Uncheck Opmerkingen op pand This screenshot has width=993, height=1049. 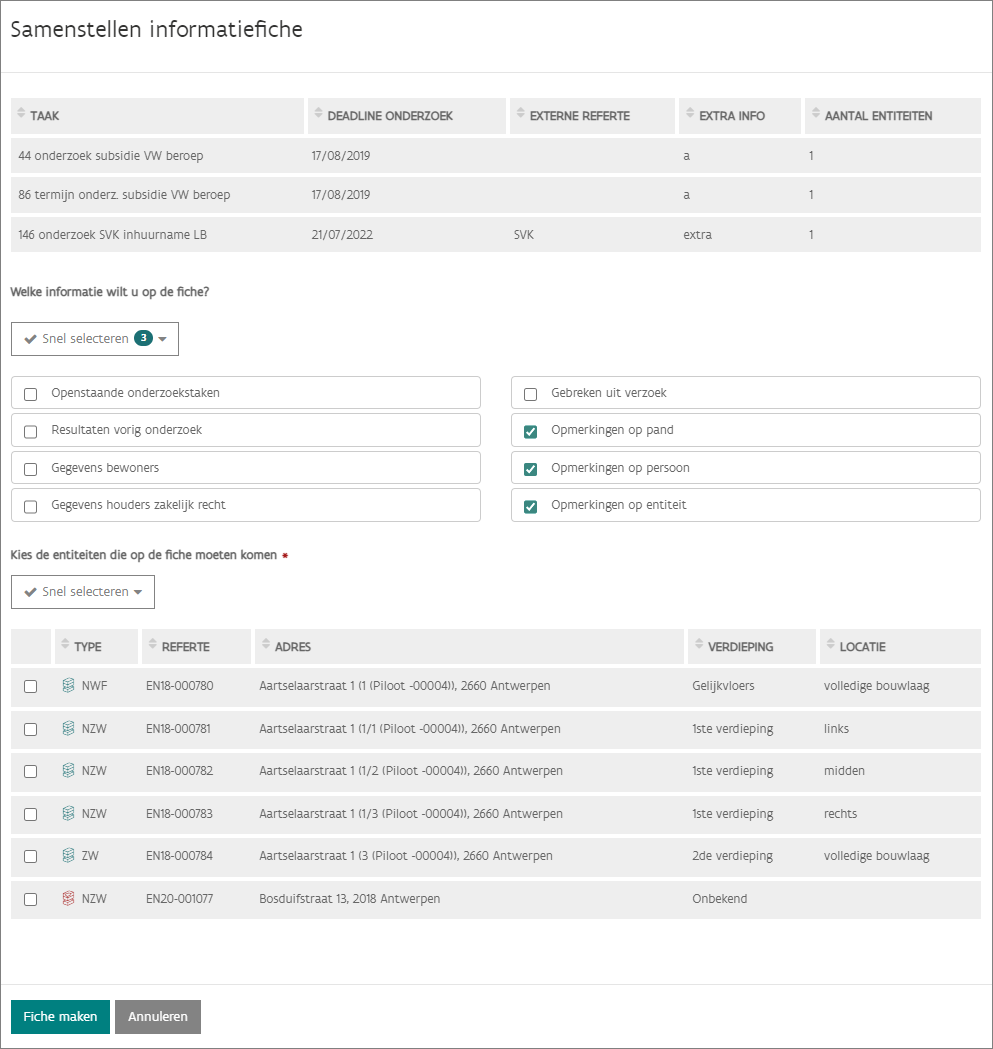531,431
